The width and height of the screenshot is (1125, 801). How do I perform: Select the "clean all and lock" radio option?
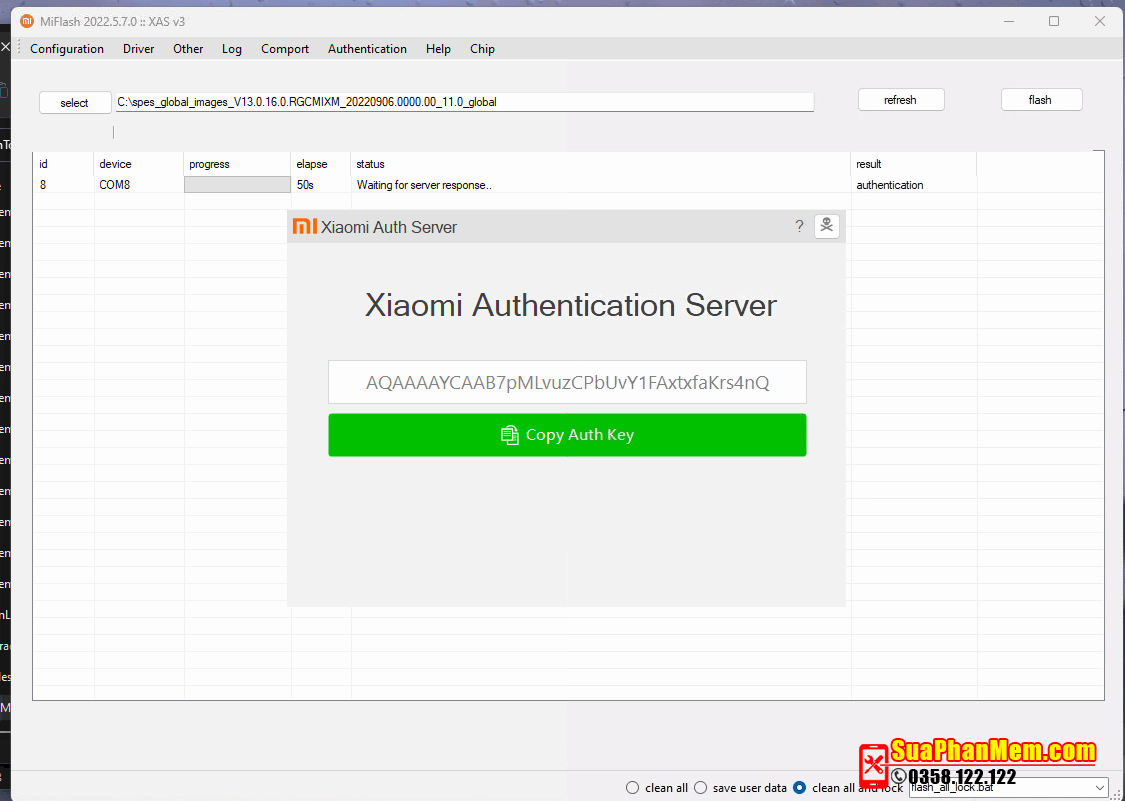click(x=799, y=787)
